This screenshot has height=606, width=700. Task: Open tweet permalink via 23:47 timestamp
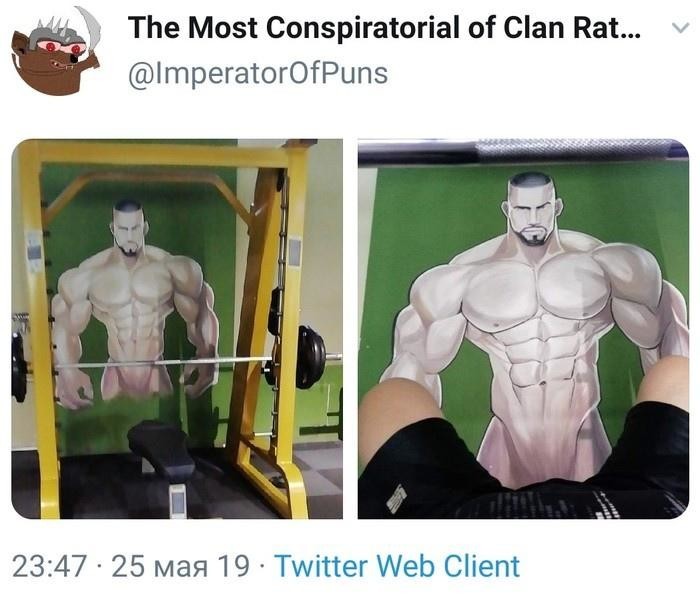coord(49,566)
